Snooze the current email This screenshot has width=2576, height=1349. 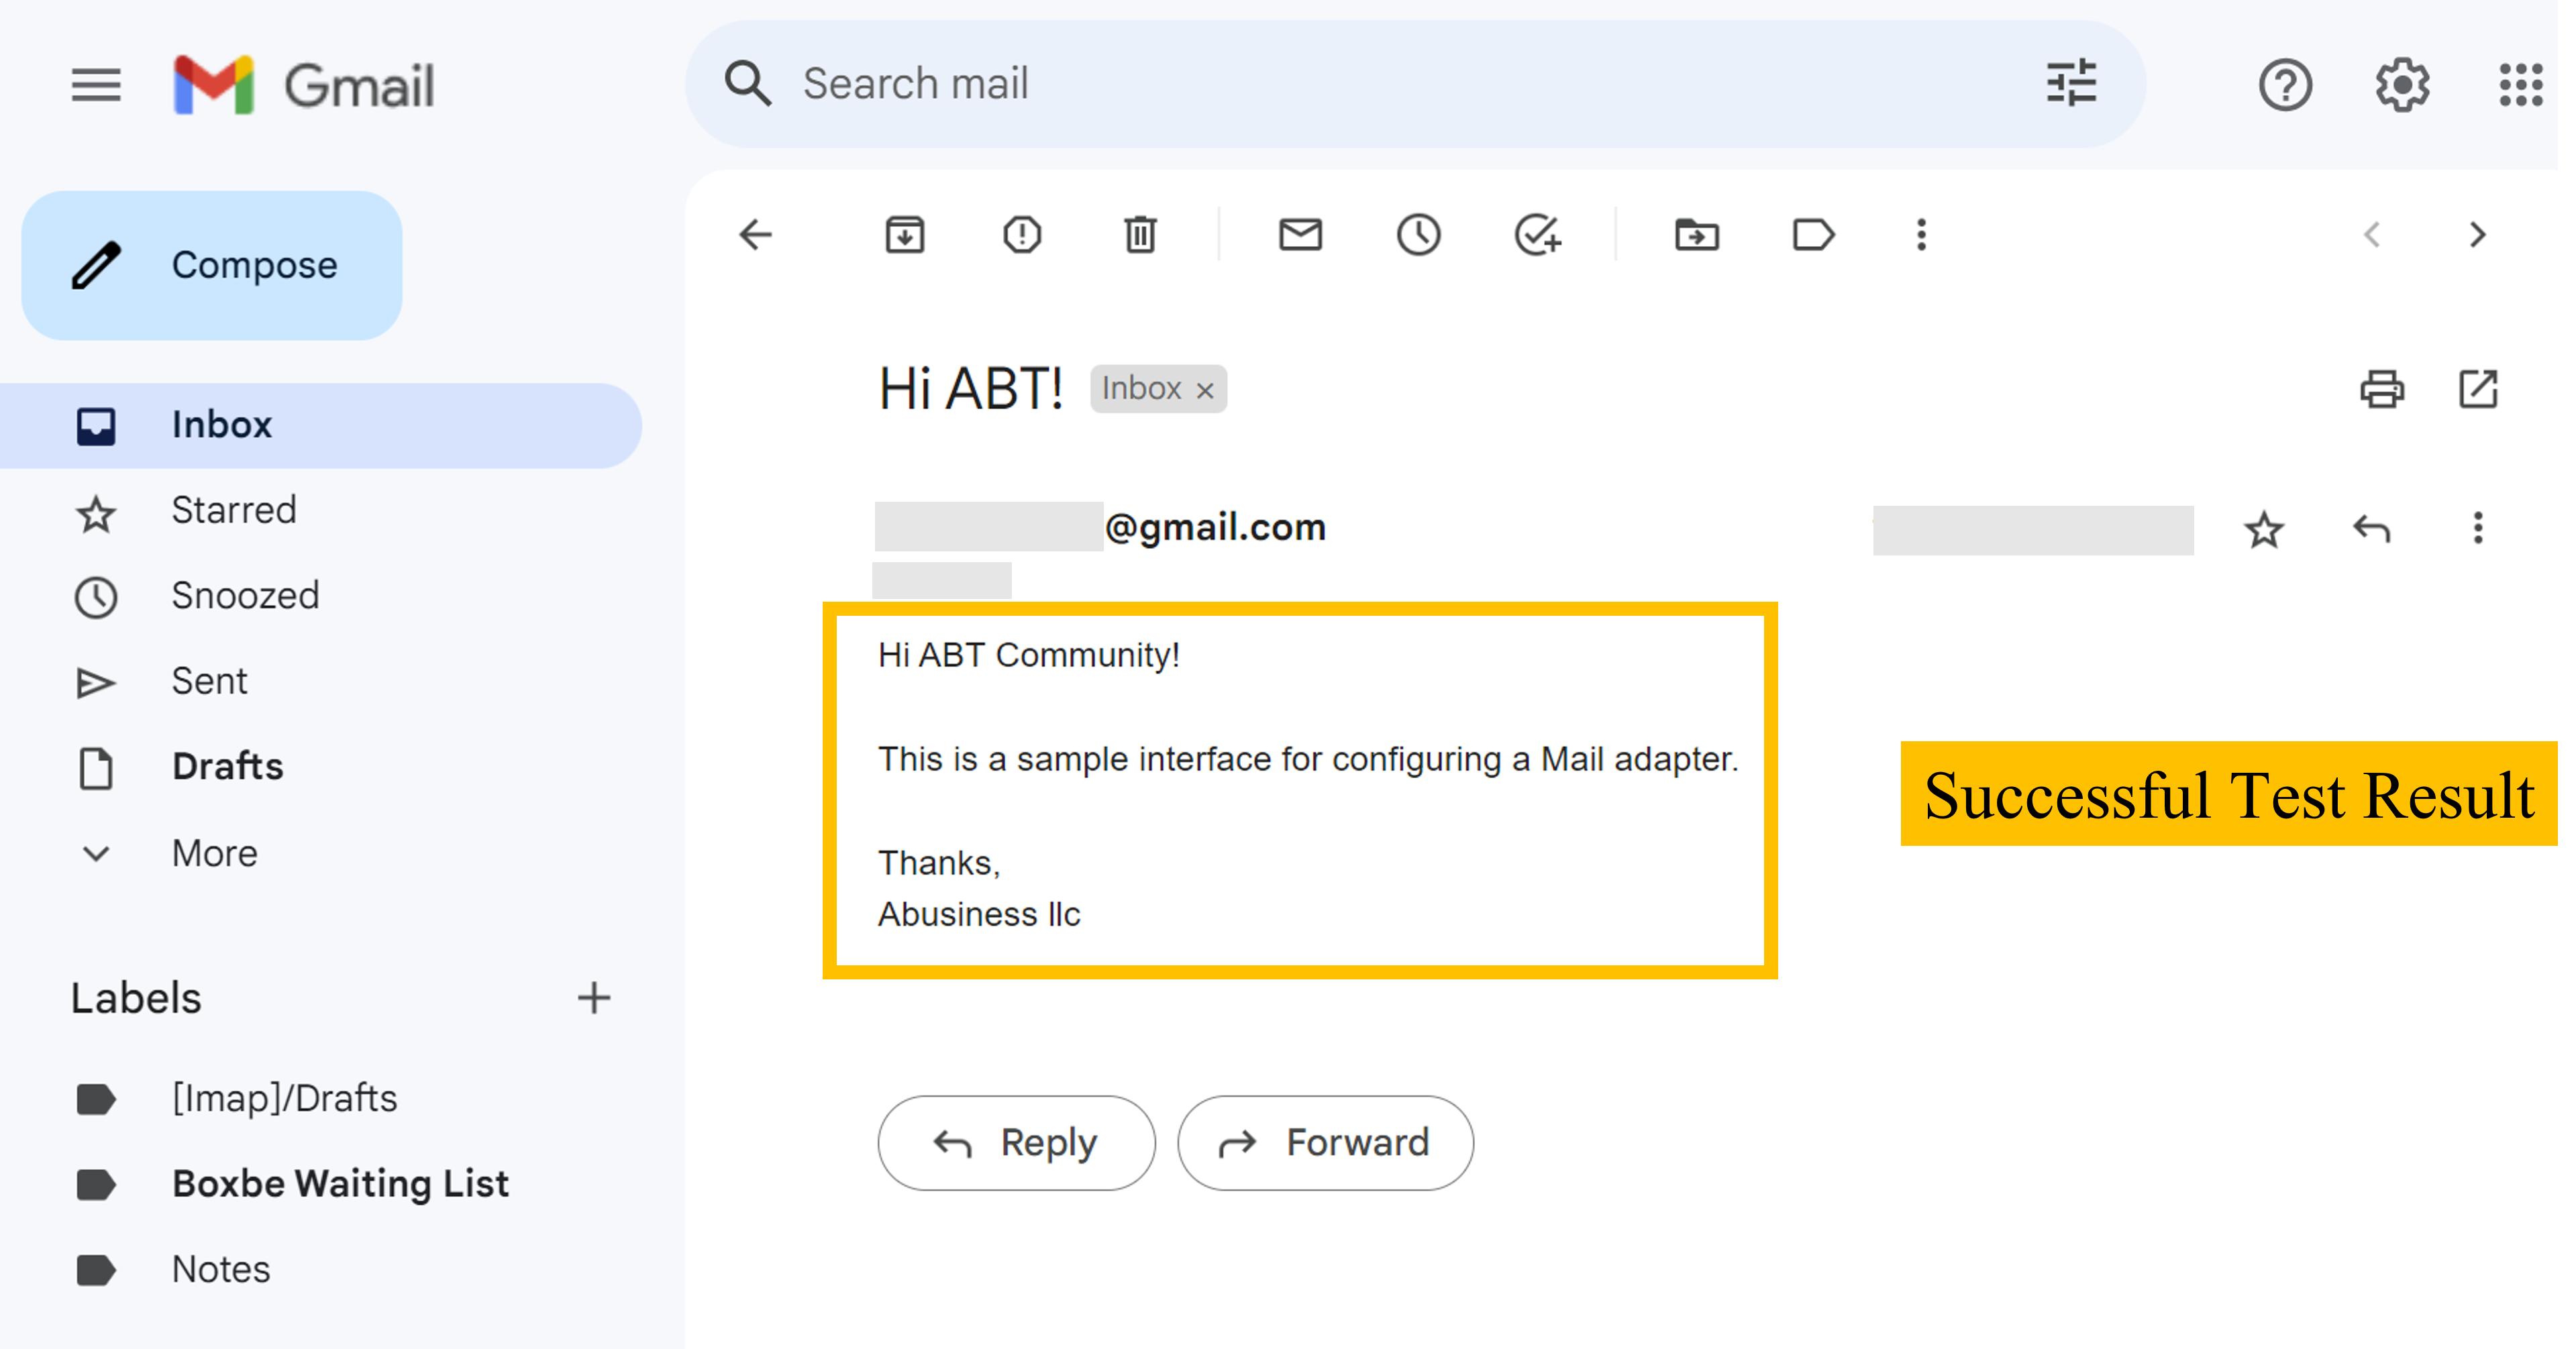(x=1419, y=235)
